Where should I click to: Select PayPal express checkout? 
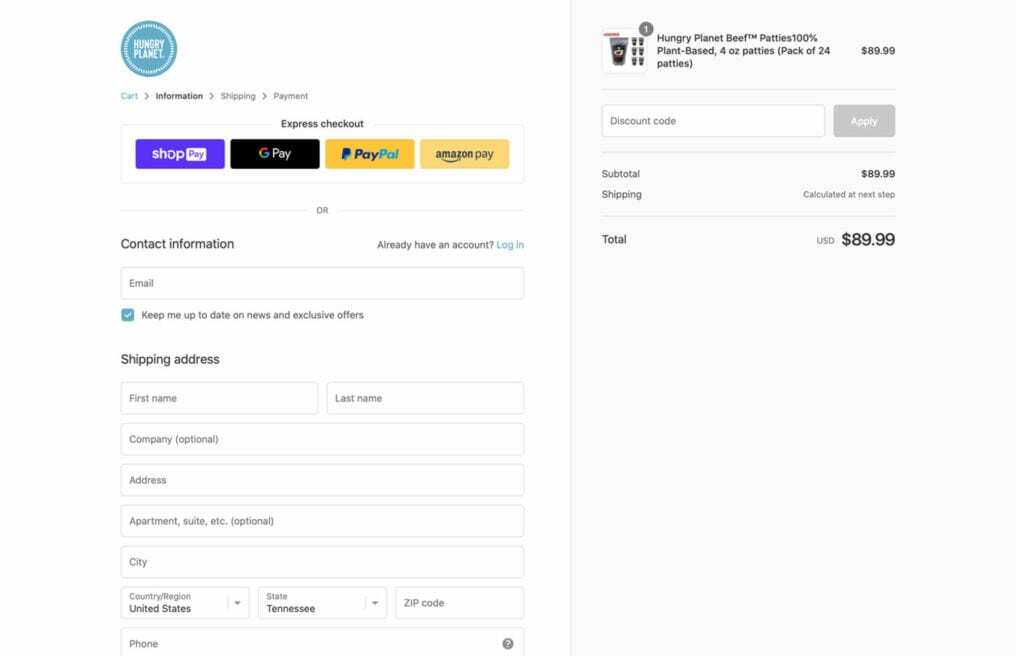(369, 154)
